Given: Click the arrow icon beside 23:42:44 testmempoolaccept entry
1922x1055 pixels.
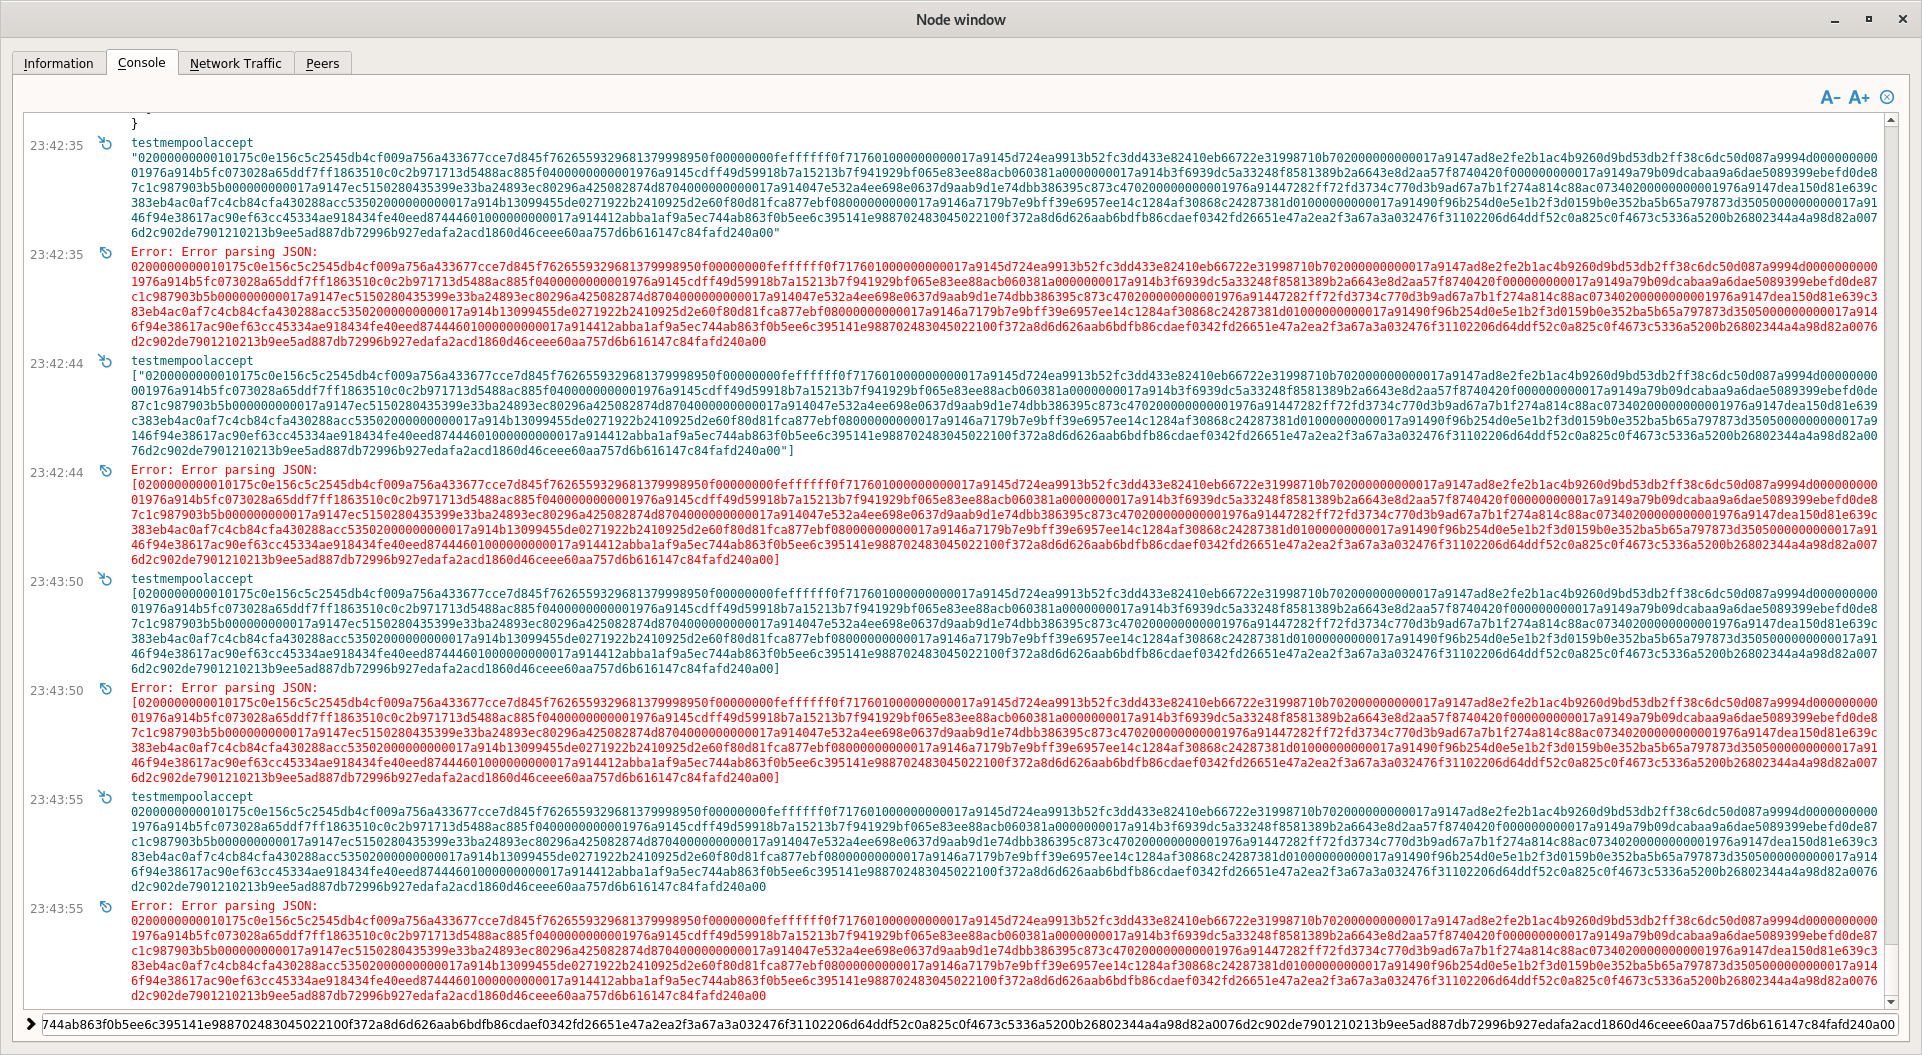Looking at the screenshot, I should (104, 362).
